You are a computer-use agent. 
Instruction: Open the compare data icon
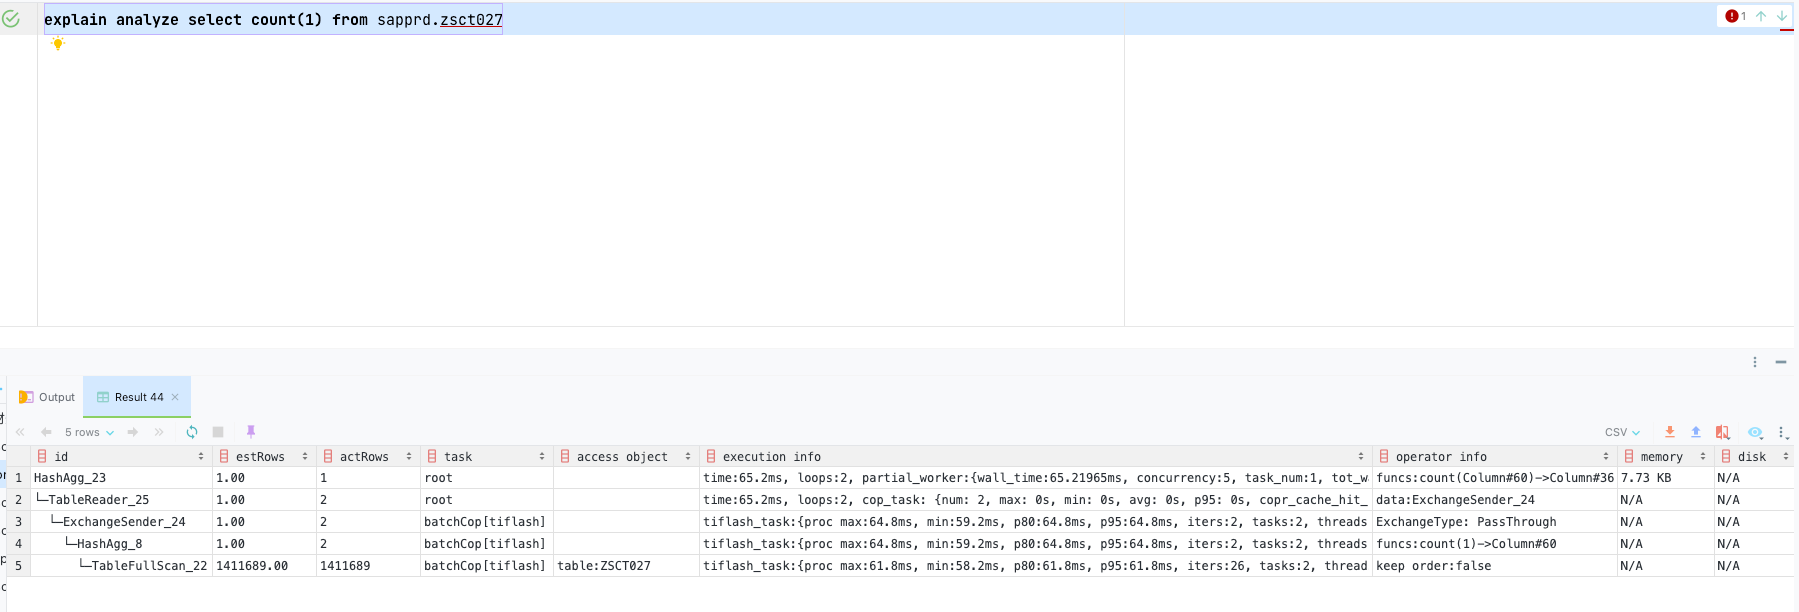1722,432
